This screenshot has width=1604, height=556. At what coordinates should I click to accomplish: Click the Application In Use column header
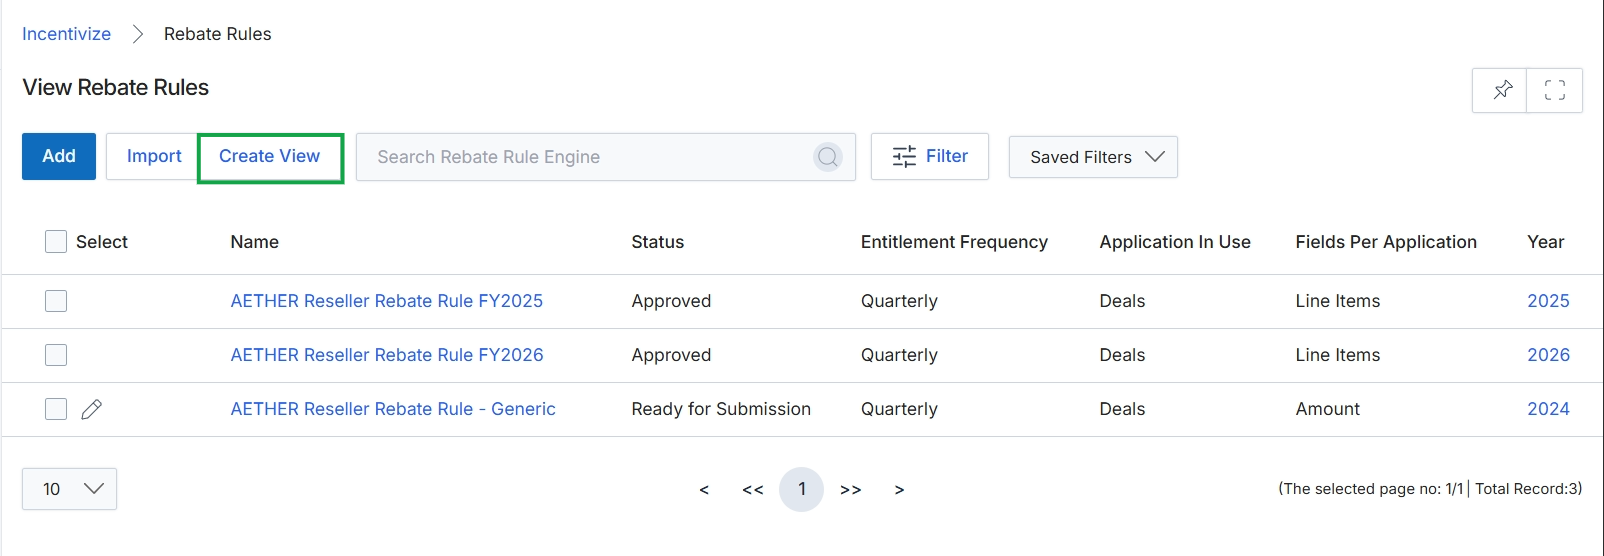1175,242
